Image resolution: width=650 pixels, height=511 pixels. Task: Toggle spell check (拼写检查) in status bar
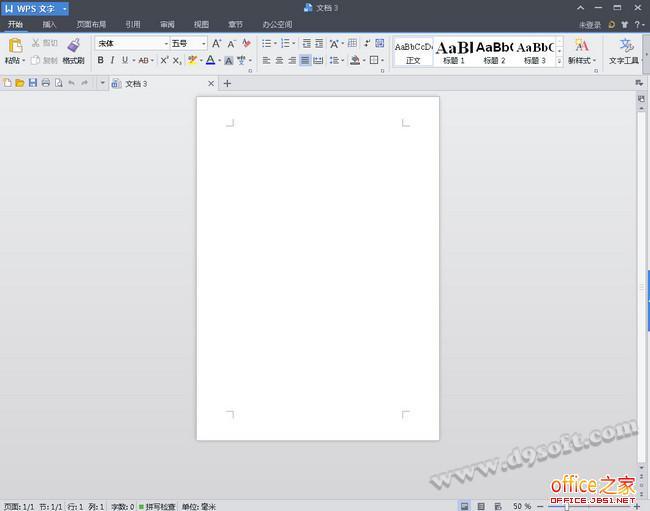[157, 506]
